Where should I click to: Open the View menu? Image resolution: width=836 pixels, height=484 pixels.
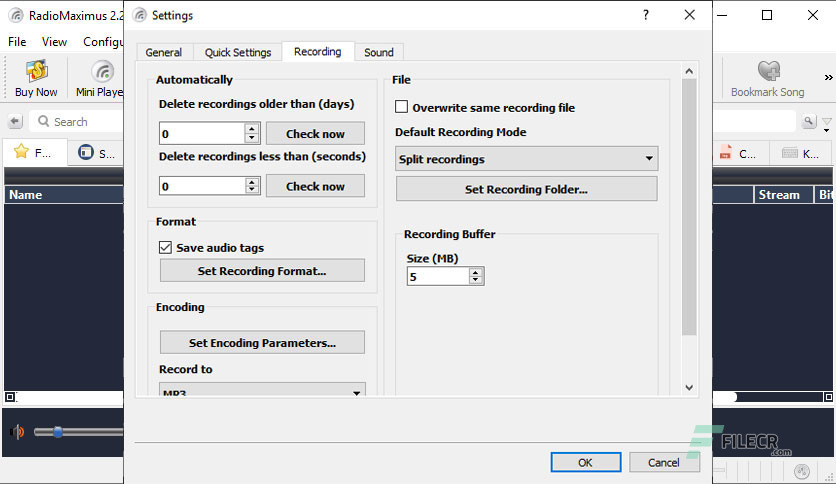(x=54, y=42)
